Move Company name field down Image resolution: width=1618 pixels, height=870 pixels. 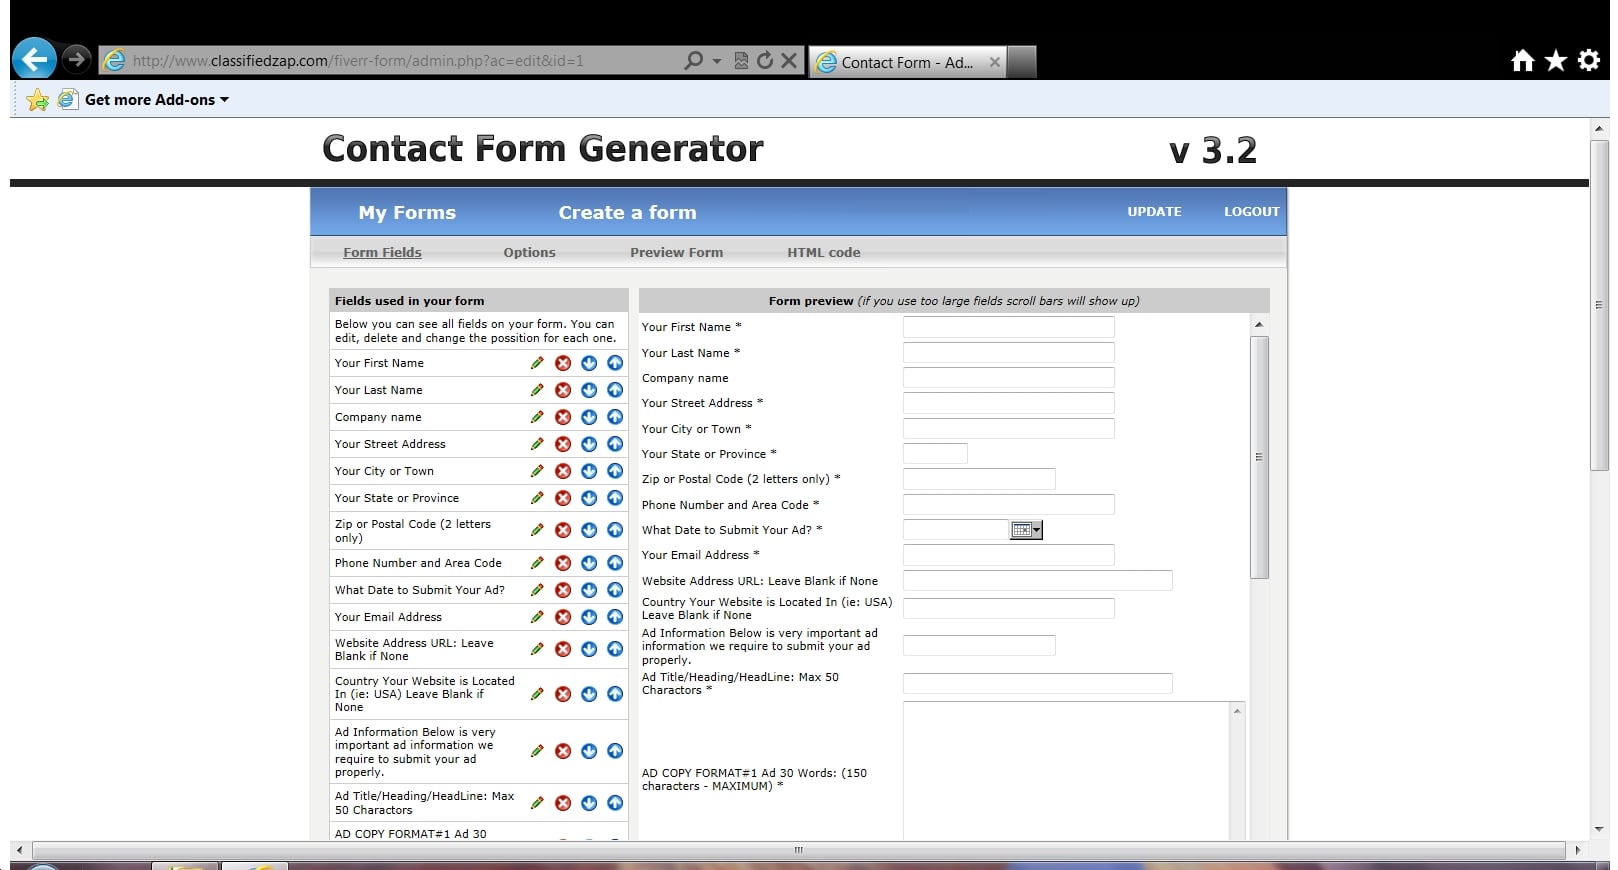[589, 417]
